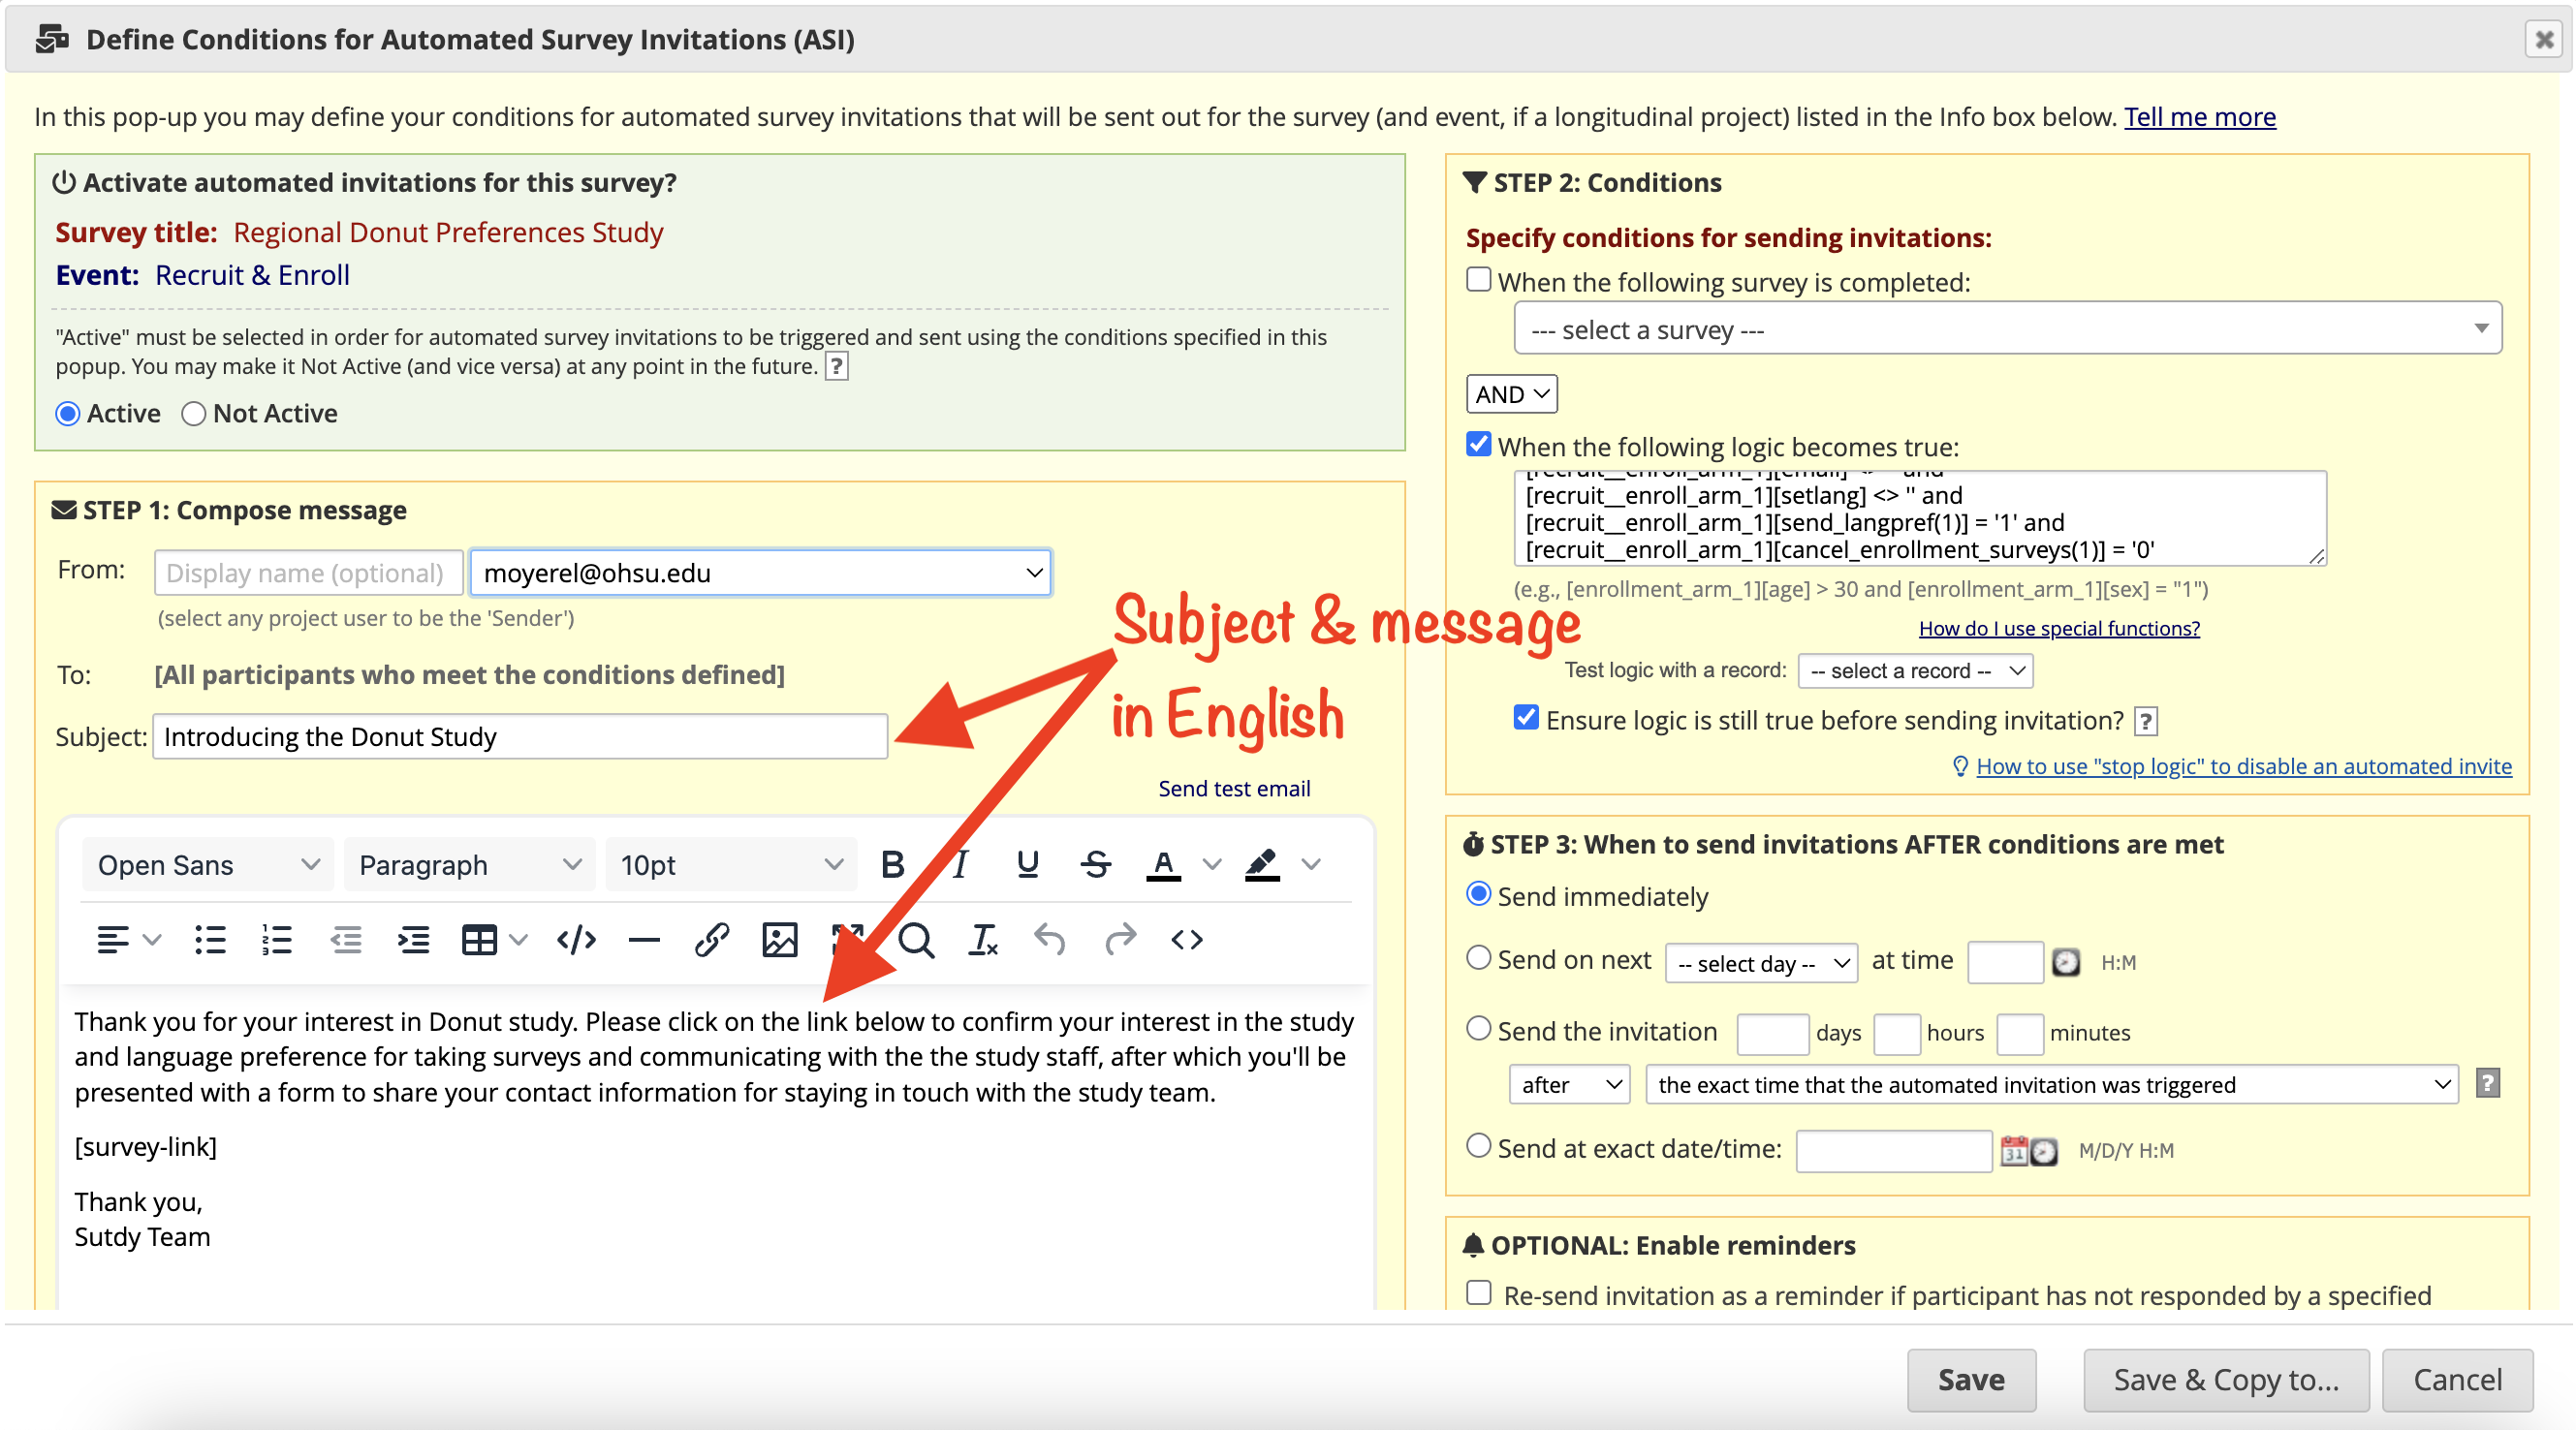Select Send the invitation delay radio button

coord(1478,1029)
